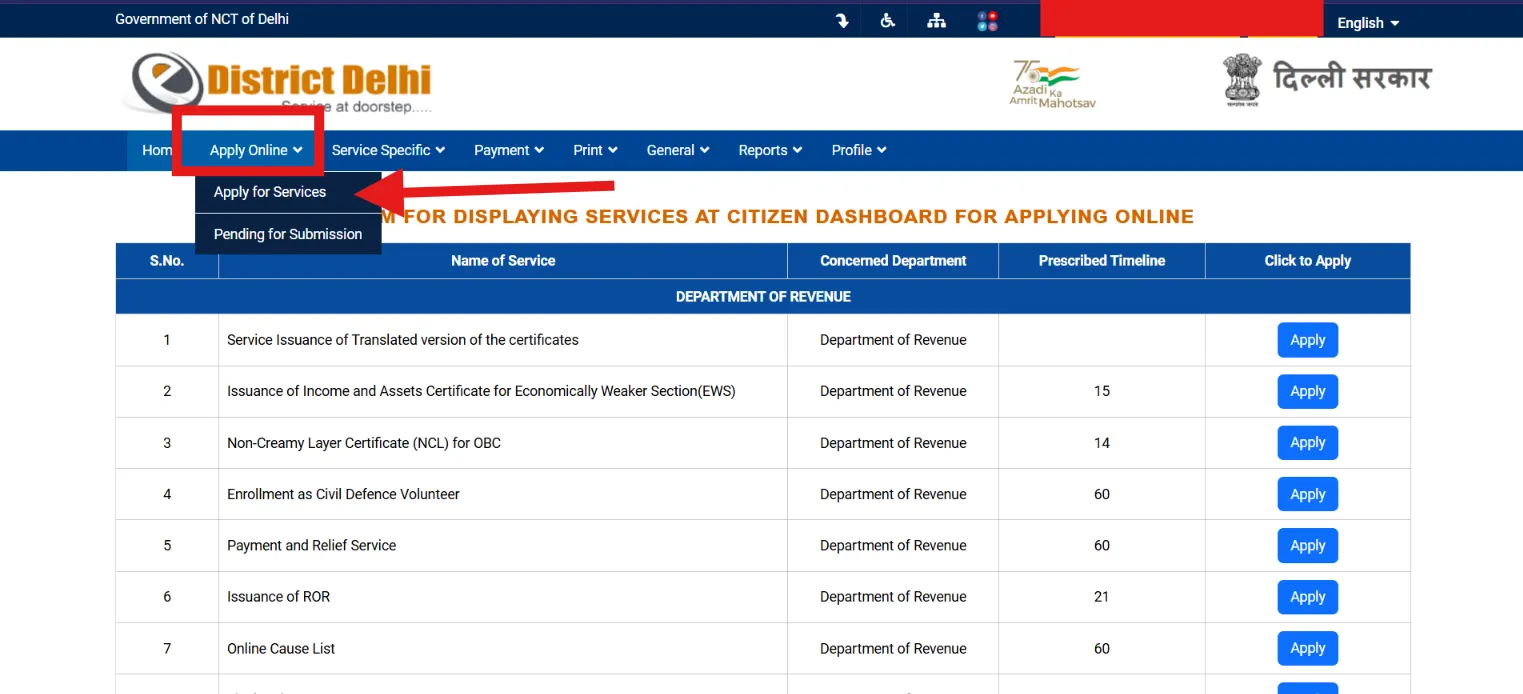
Task: Click 'Online Cause List' service name
Action: (281, 648)
